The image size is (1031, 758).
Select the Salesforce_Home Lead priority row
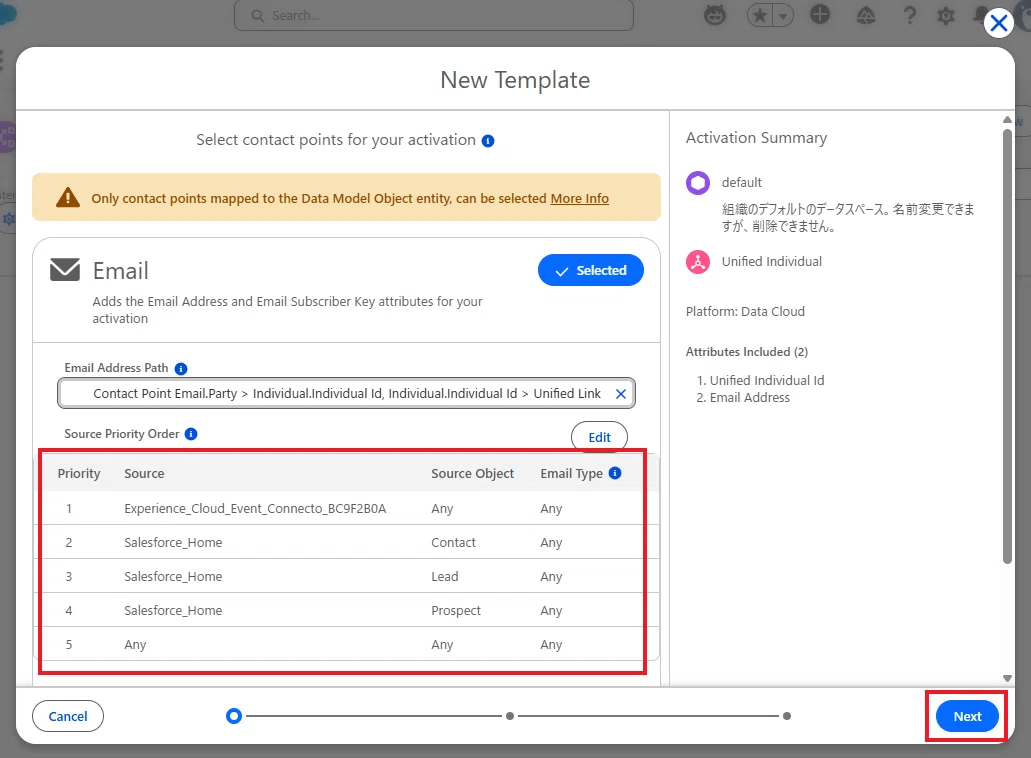tap(343, 577)
